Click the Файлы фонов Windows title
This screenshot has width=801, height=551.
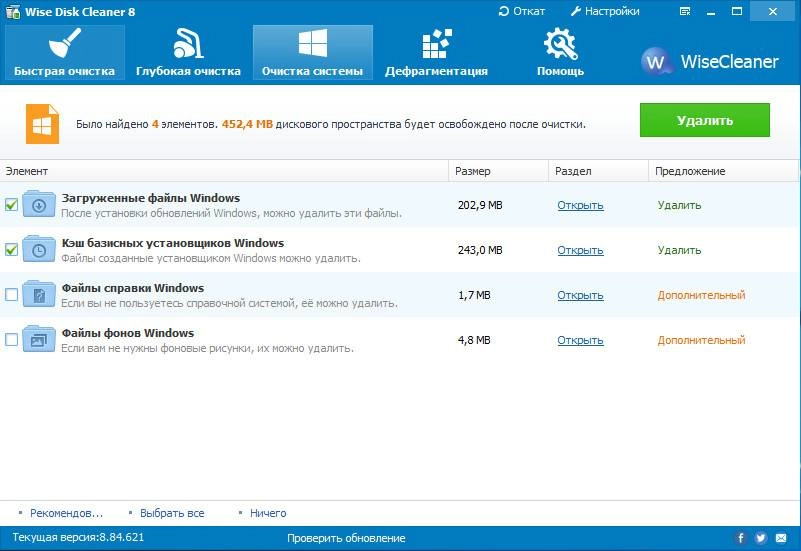128,333
